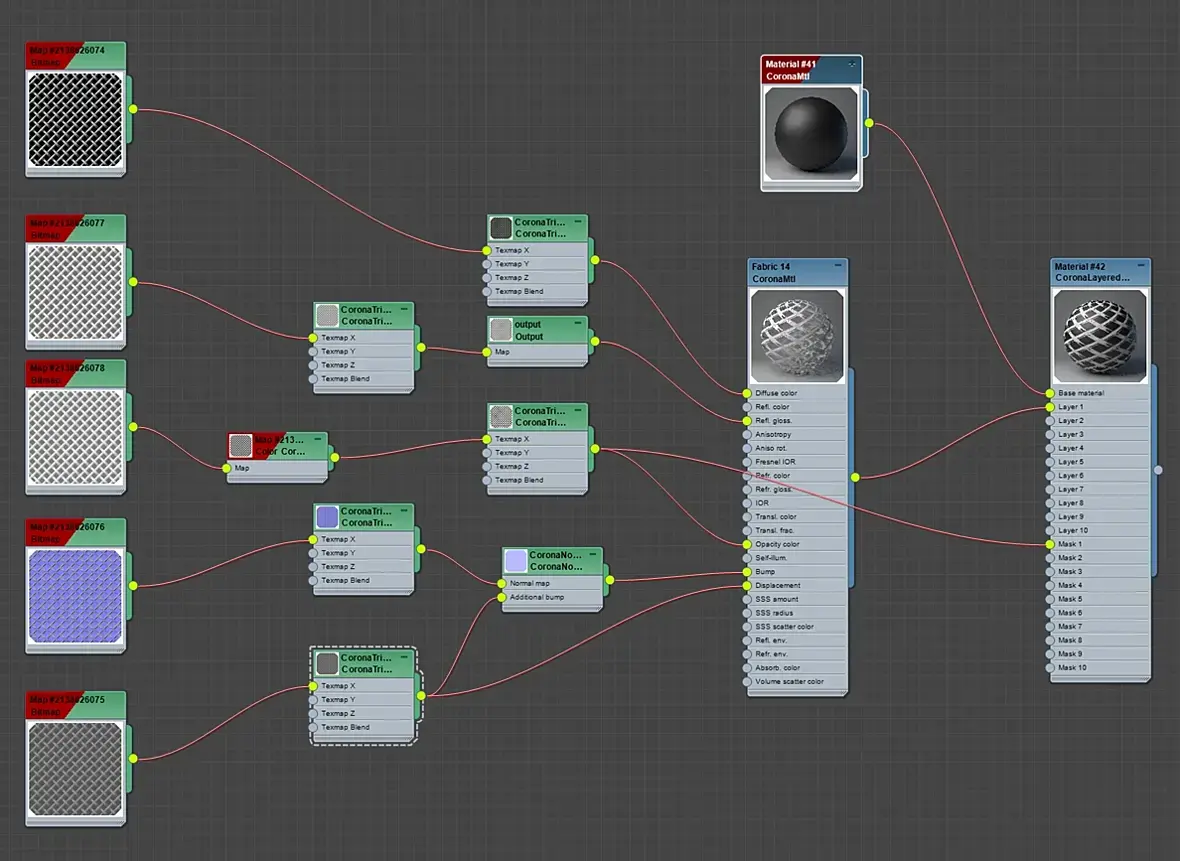Click the CoronaNormal node output socket
The height and width of the screenshot is (861, 1180).
tap(610, 580)
